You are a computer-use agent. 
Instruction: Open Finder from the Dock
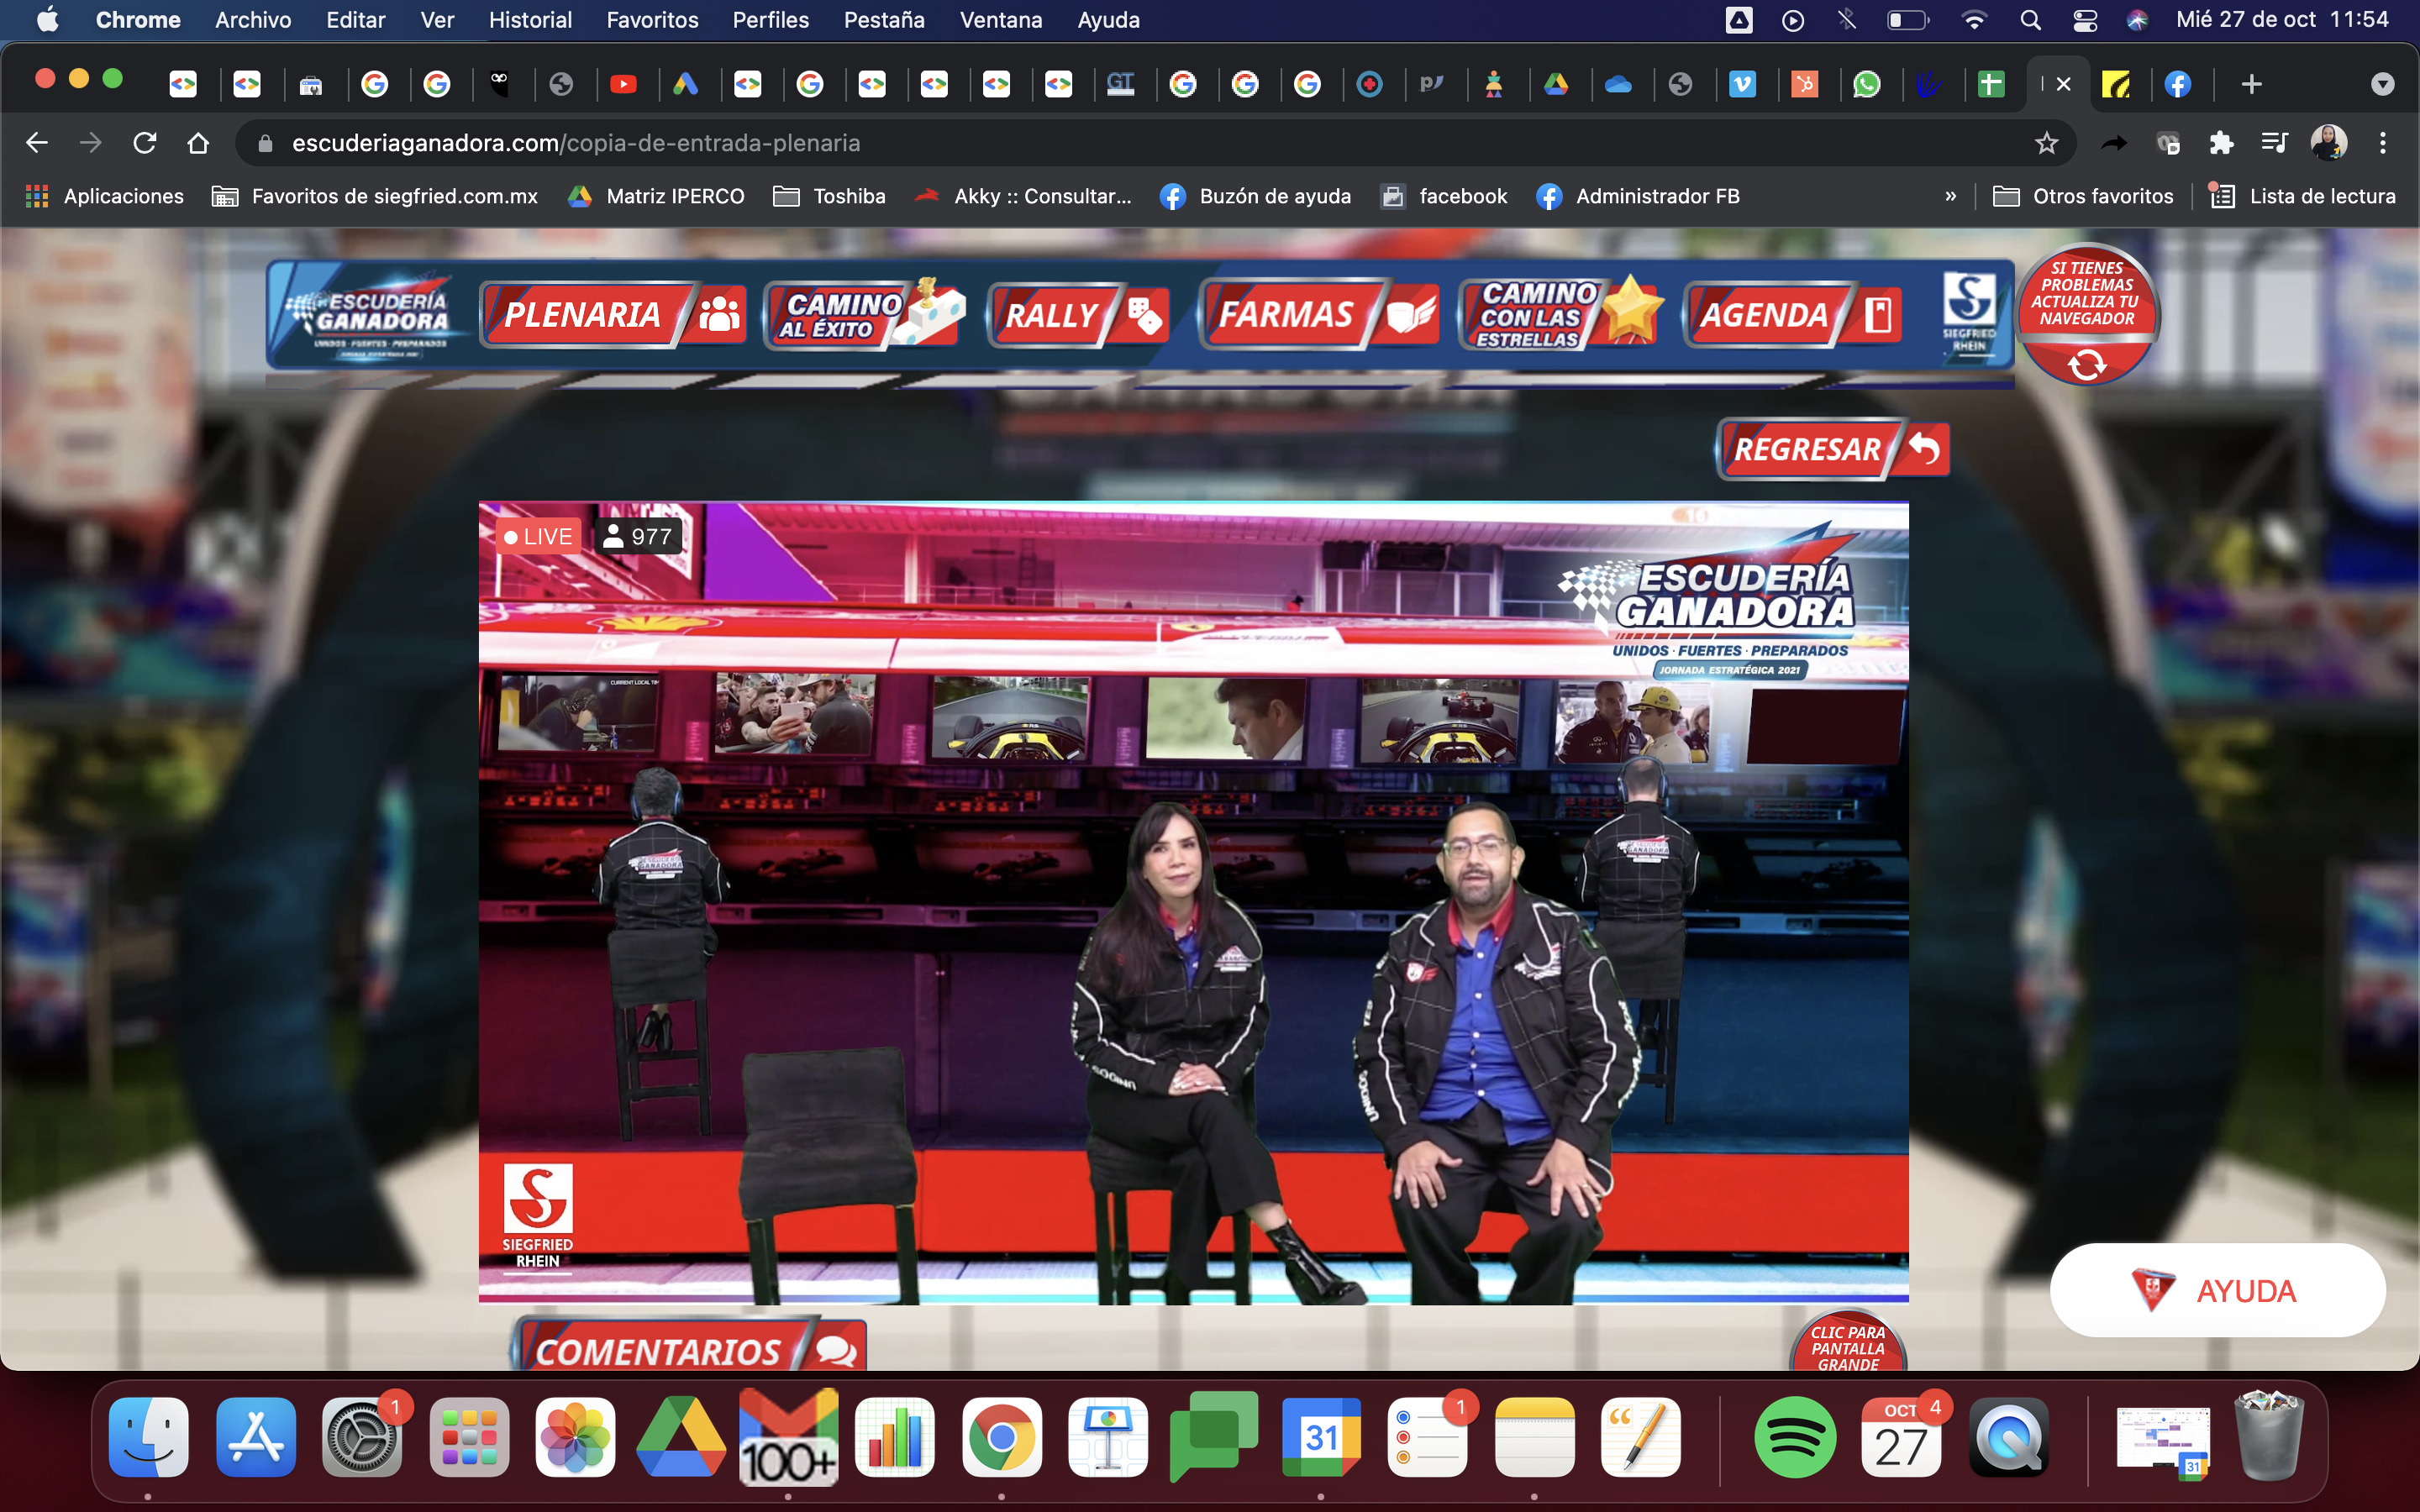[x=148, y=1437]
